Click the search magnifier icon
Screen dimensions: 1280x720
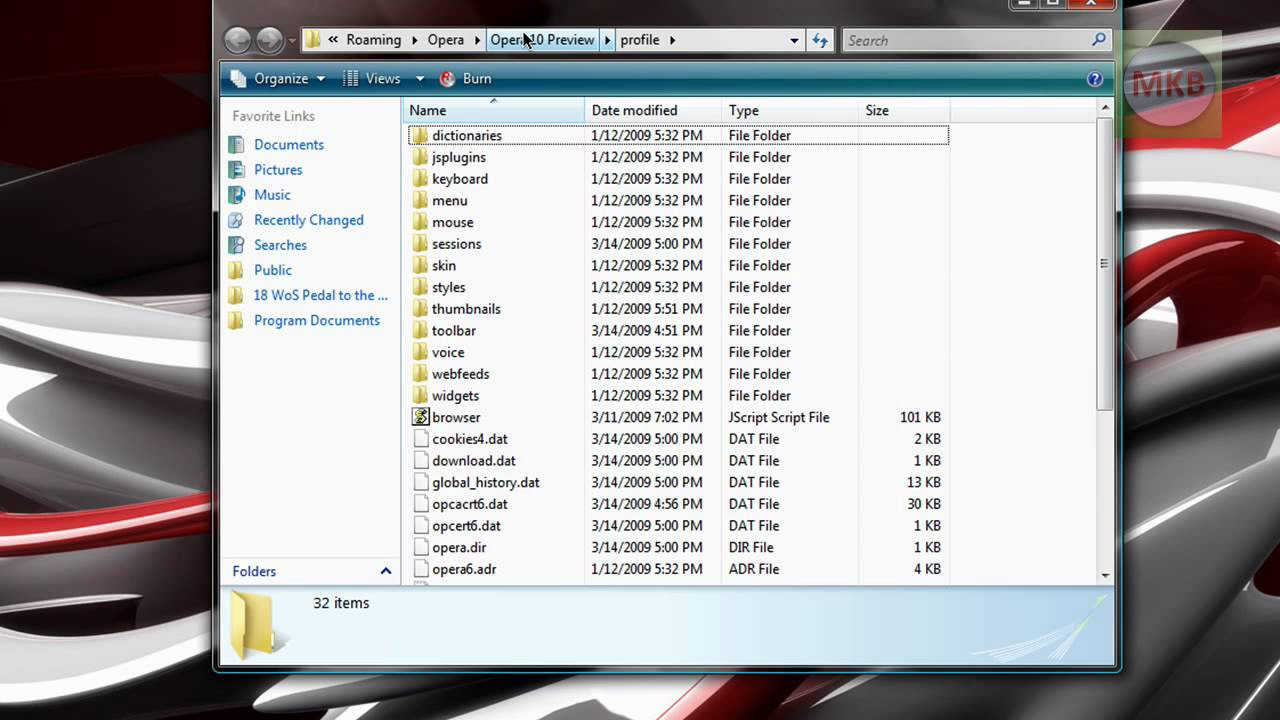[1099, 40]
